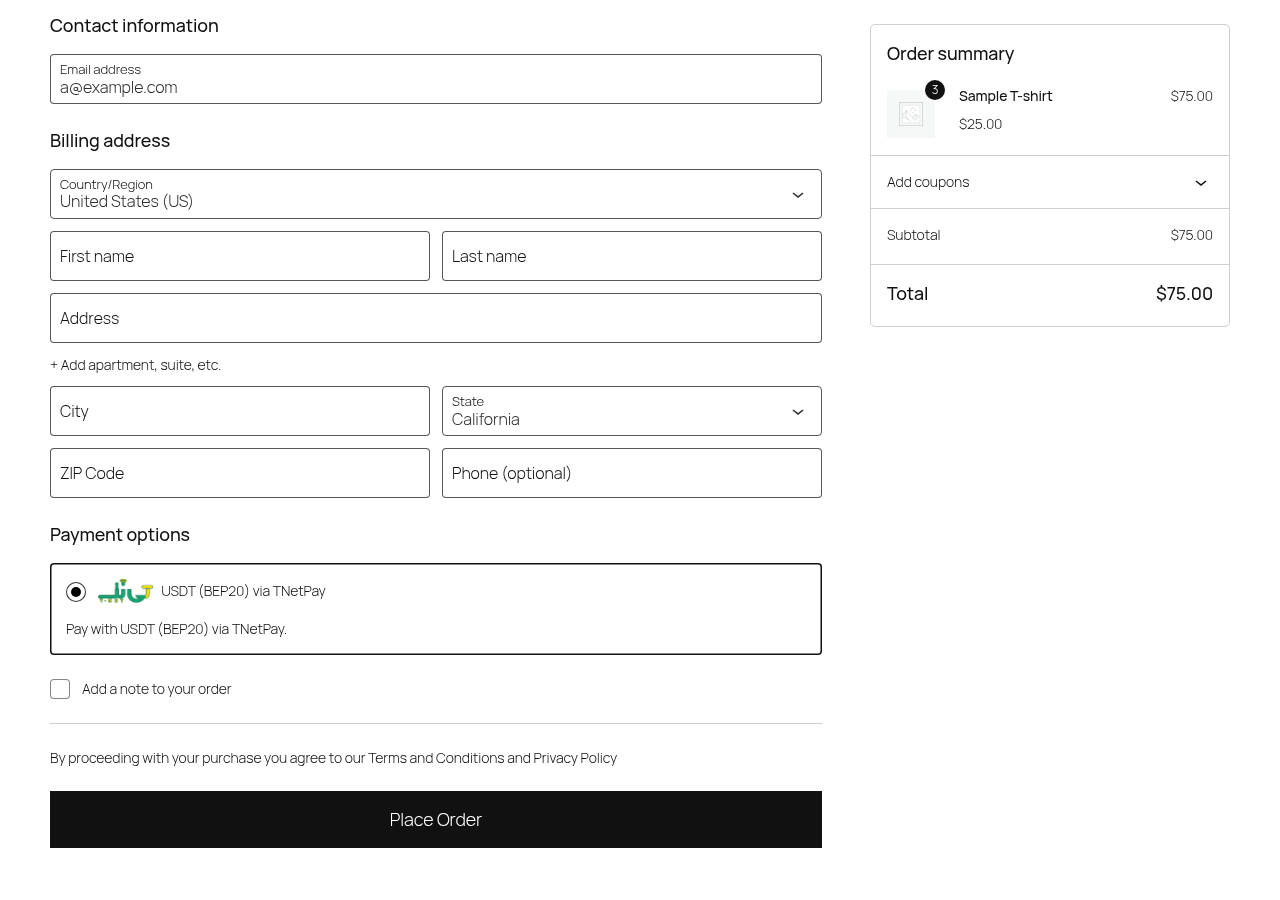Click the Payment options heading

pos(120,535)
